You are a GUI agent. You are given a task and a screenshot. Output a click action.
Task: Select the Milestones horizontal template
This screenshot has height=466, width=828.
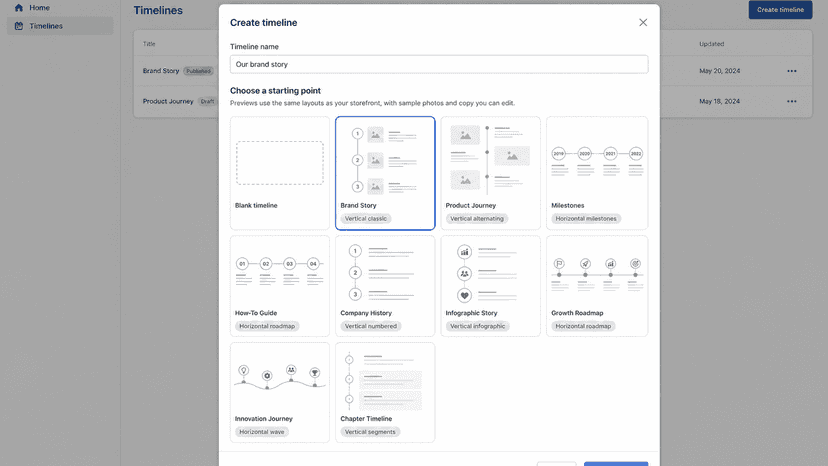pyautogui.click(x=597, y=173)
